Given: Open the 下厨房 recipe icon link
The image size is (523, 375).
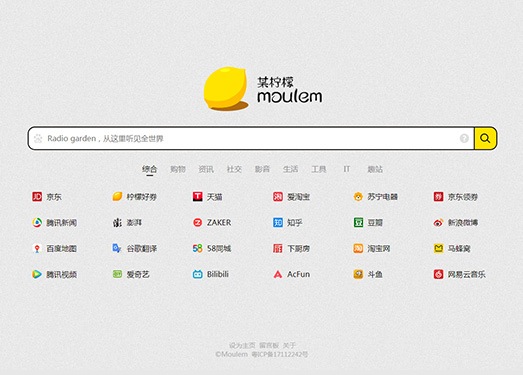Looking at the screenshot, I should coord(291,249).
